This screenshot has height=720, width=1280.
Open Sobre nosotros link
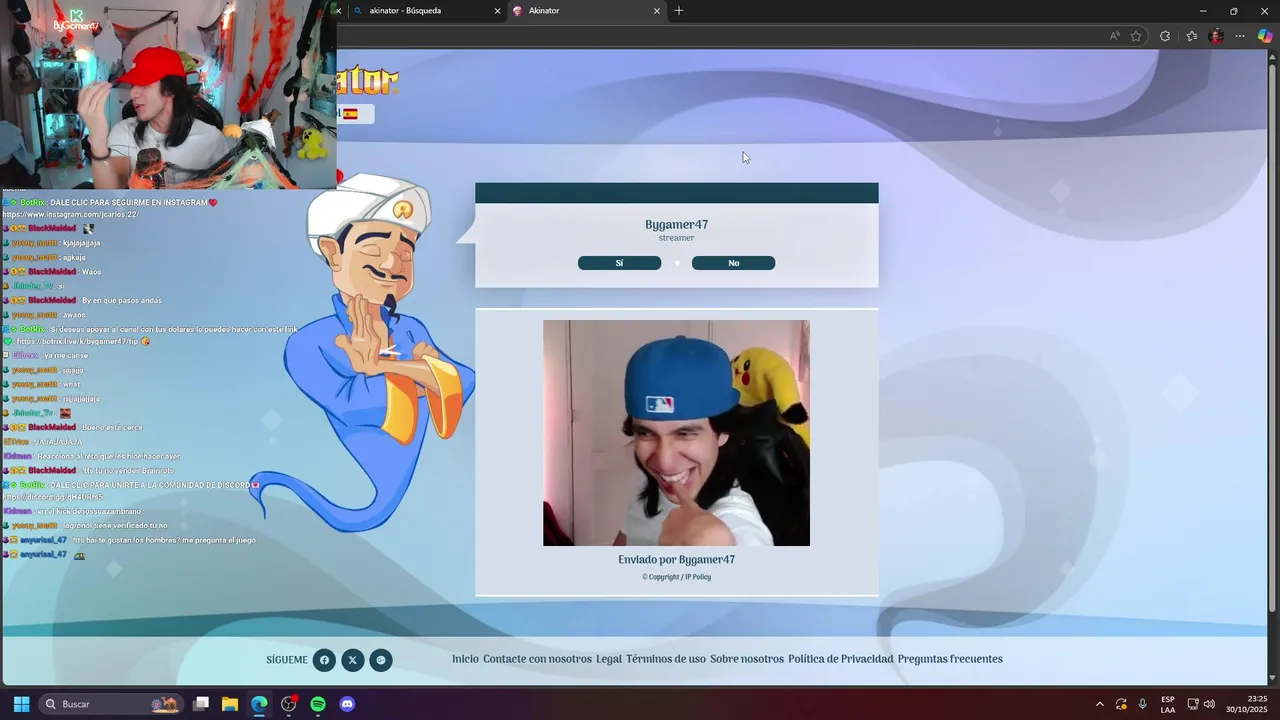747,659
